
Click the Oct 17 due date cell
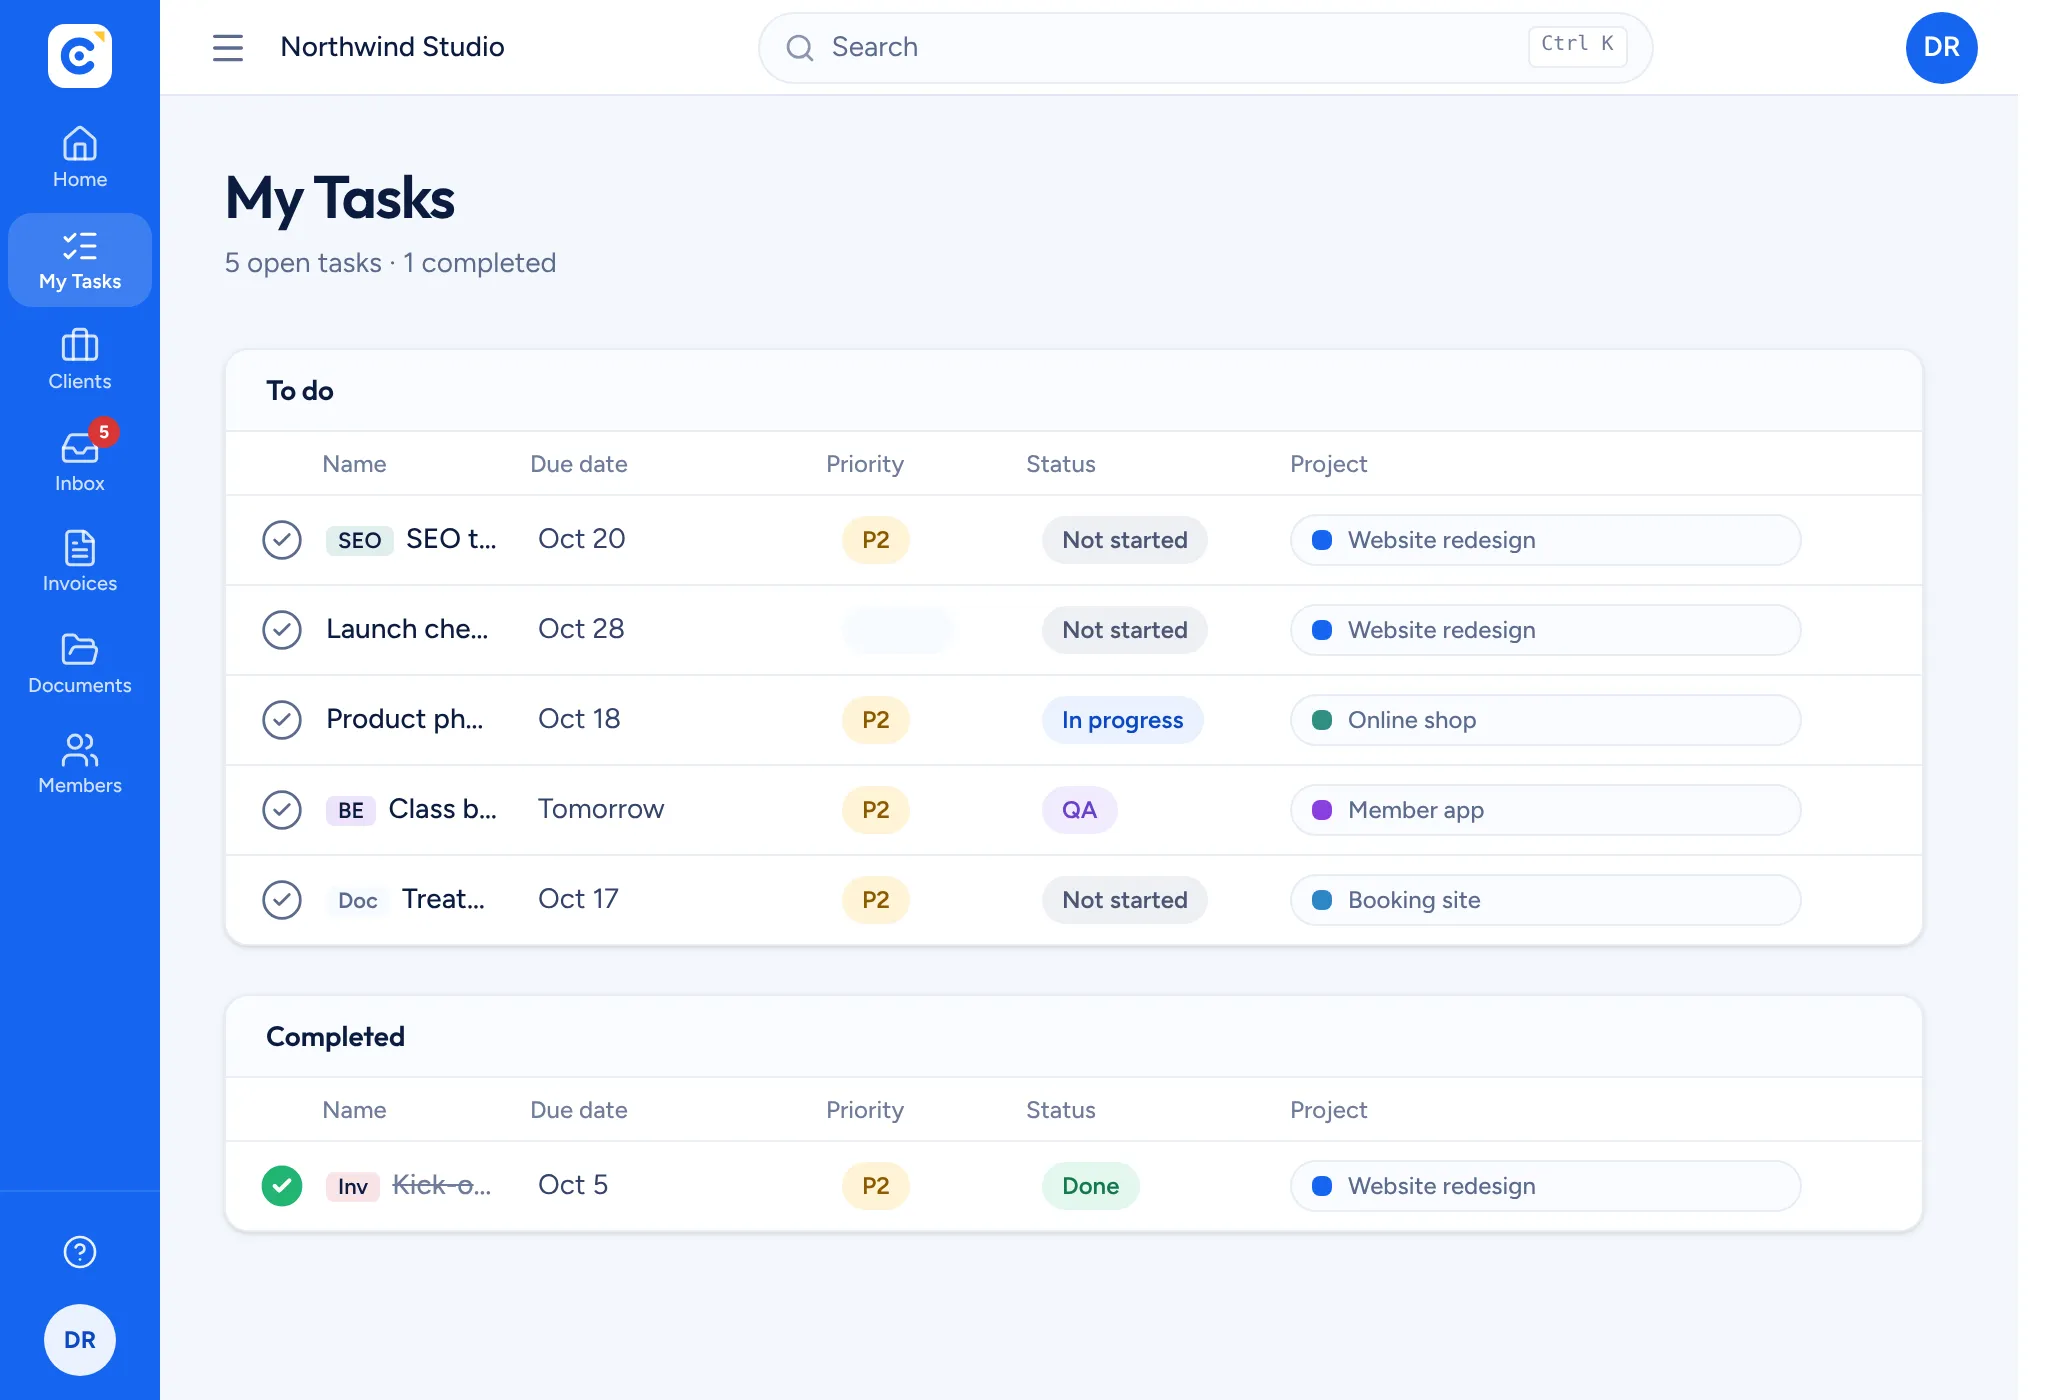[x=578, y=899]
